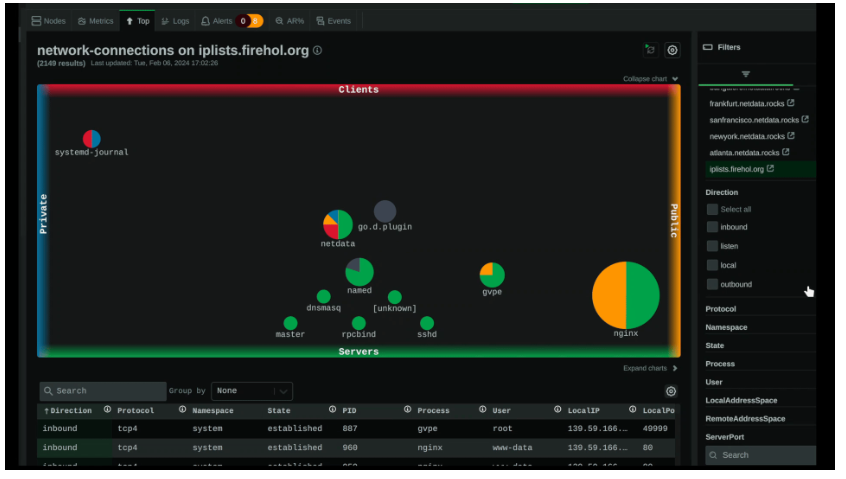Collapse the chart using Collapse chart

pos(650,79)
